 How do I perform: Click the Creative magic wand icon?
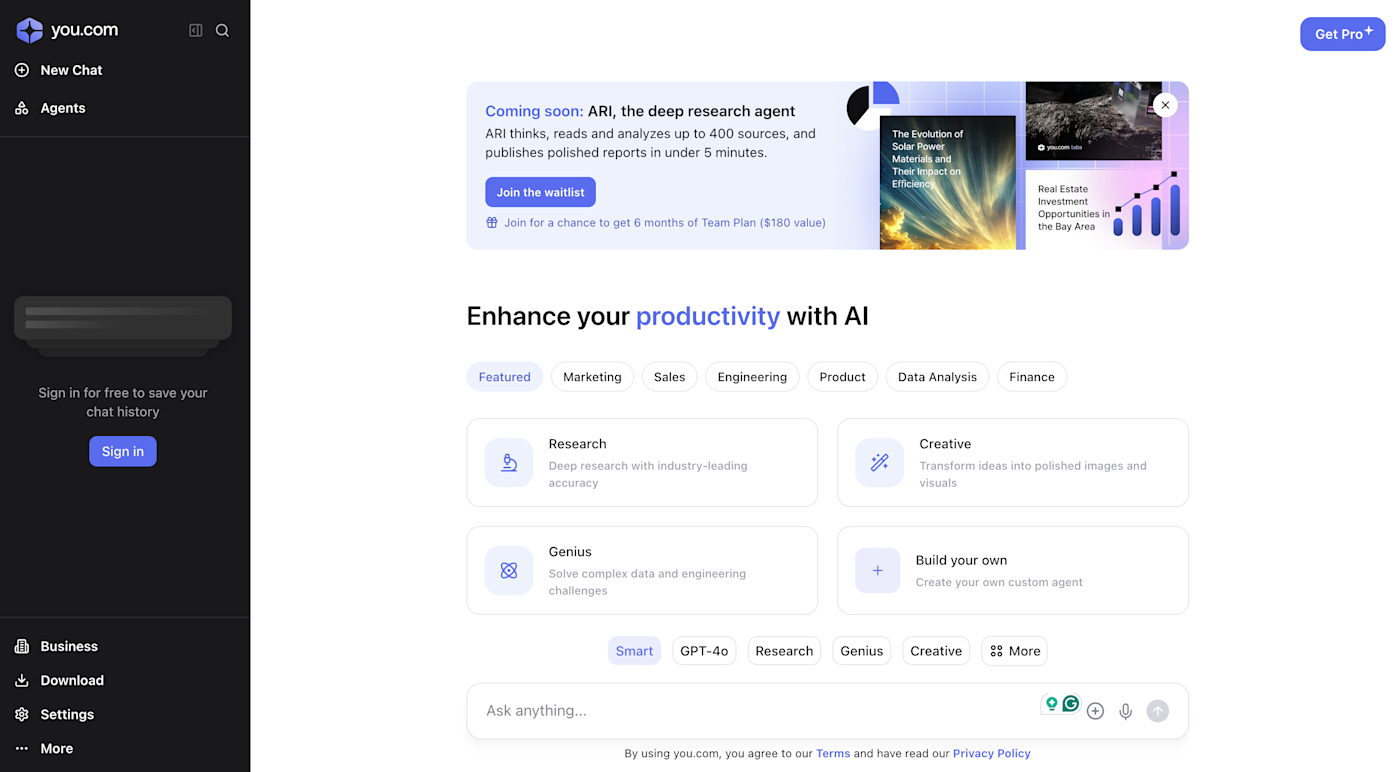pyautogui.click(x=880, y=462)
